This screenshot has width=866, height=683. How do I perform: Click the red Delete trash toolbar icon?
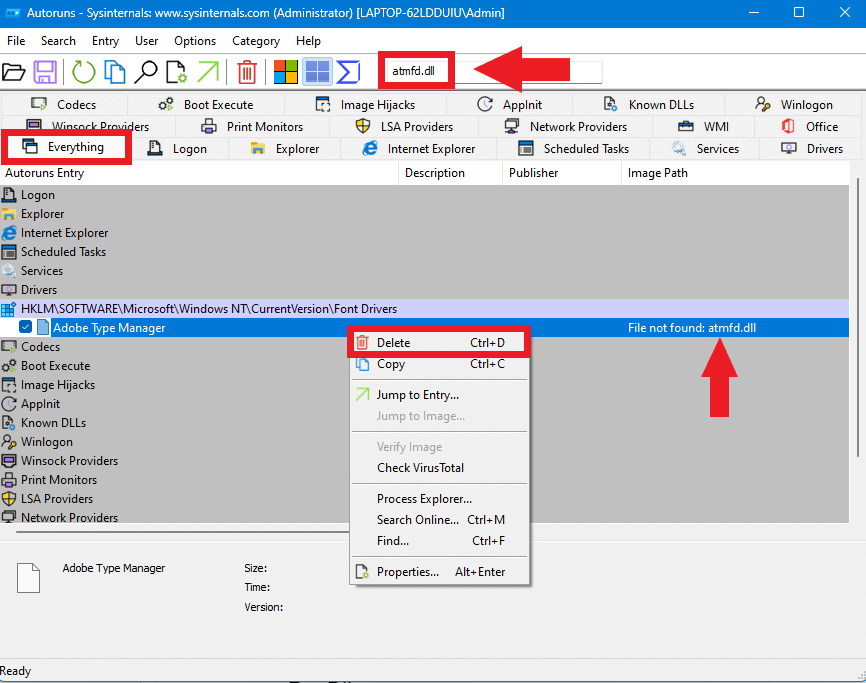247,72
